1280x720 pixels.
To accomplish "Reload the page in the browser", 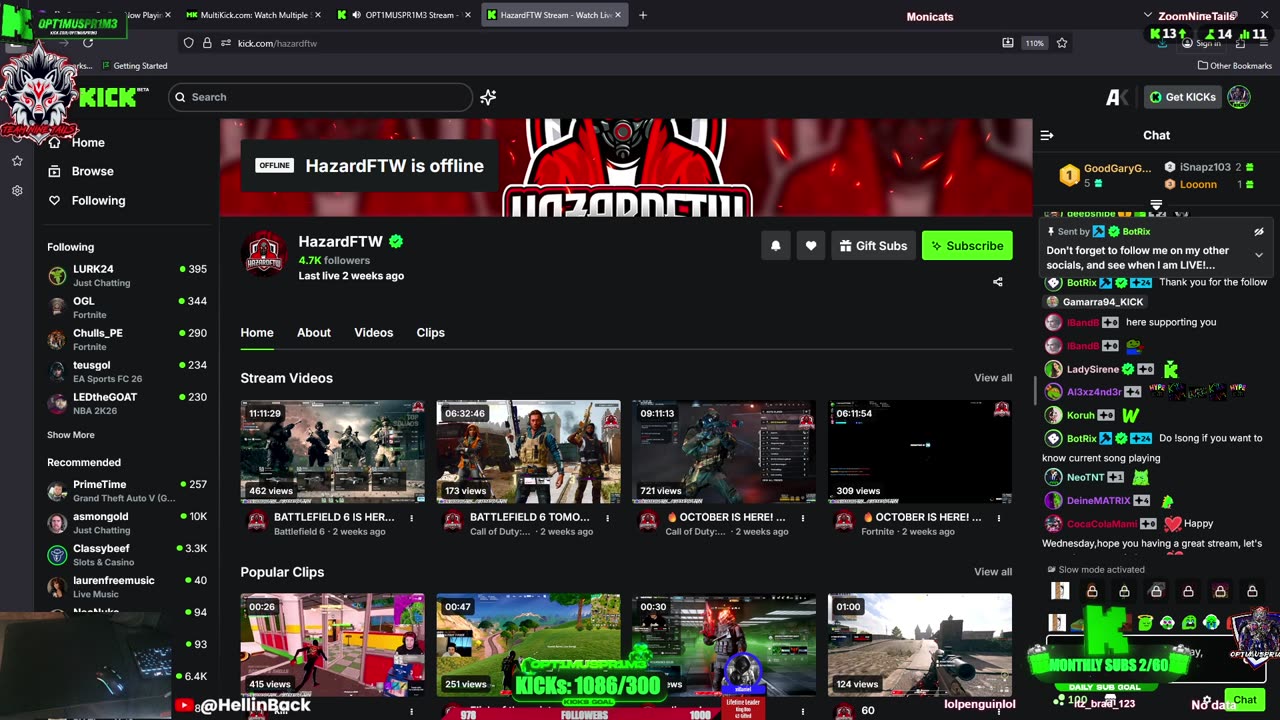I will [x=88, y=43].
